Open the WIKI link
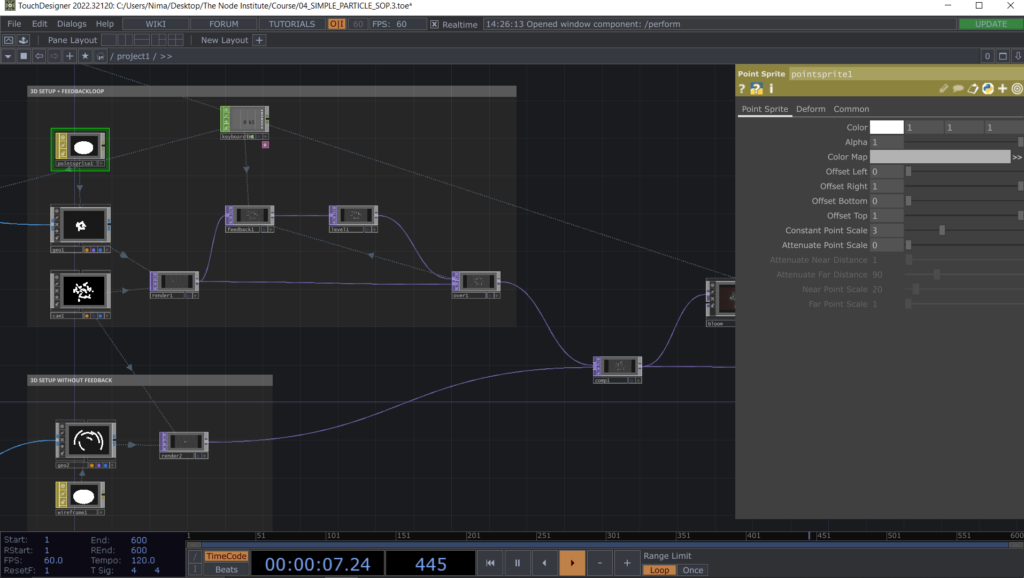Viewport: 1024px width, 578px height. pos(155,24)
